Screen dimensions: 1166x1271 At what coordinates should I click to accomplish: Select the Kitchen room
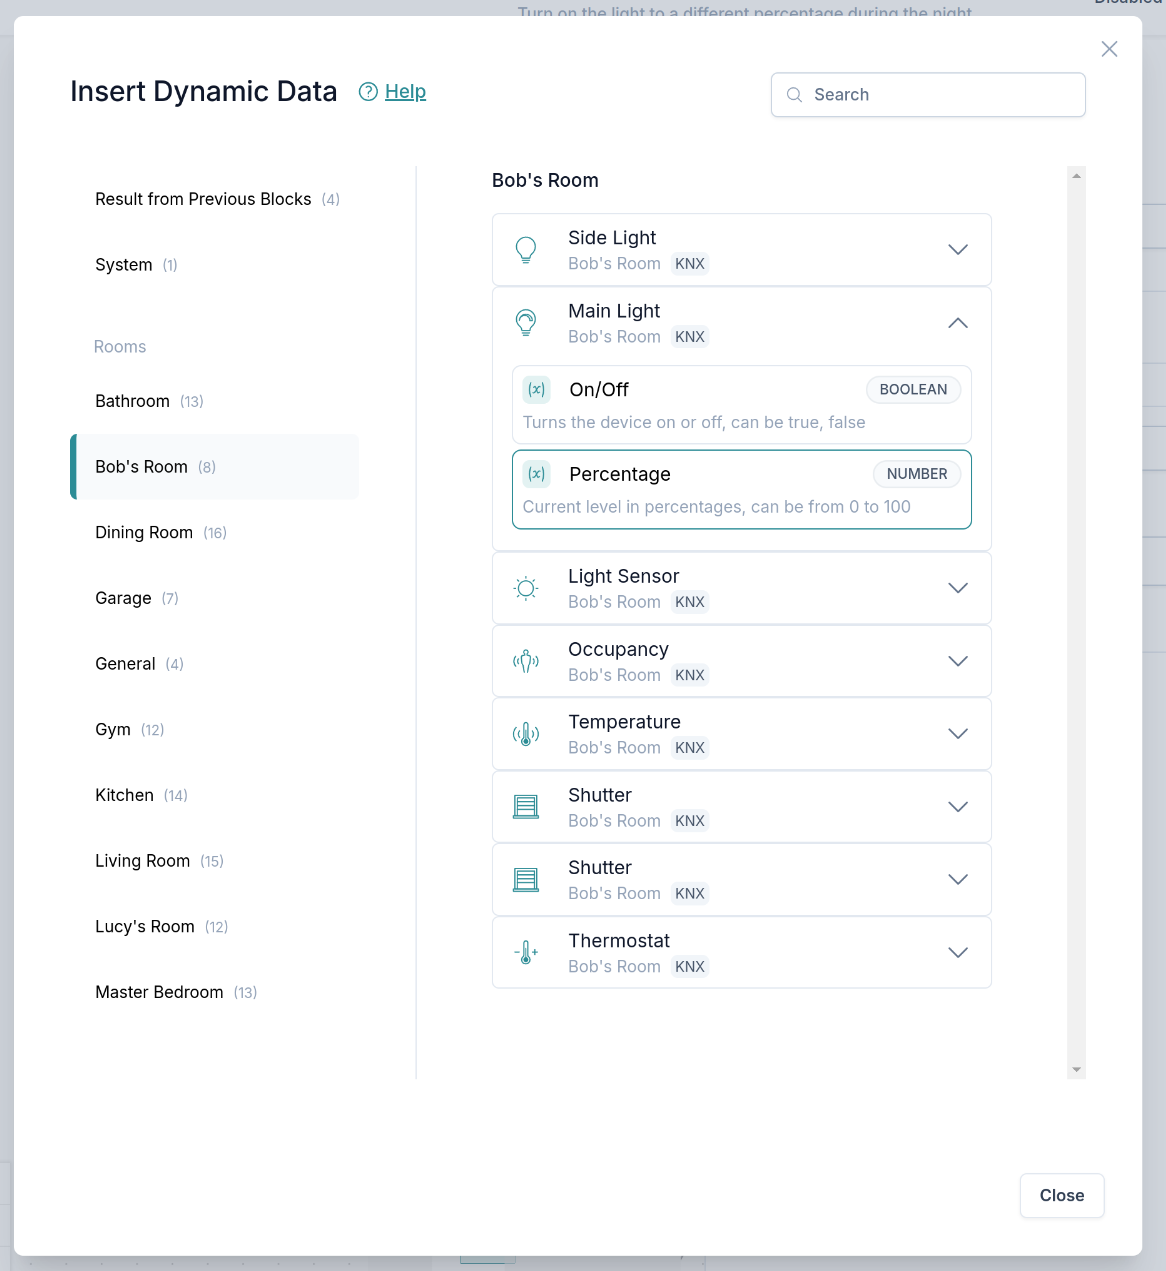(x=125, y=795)
